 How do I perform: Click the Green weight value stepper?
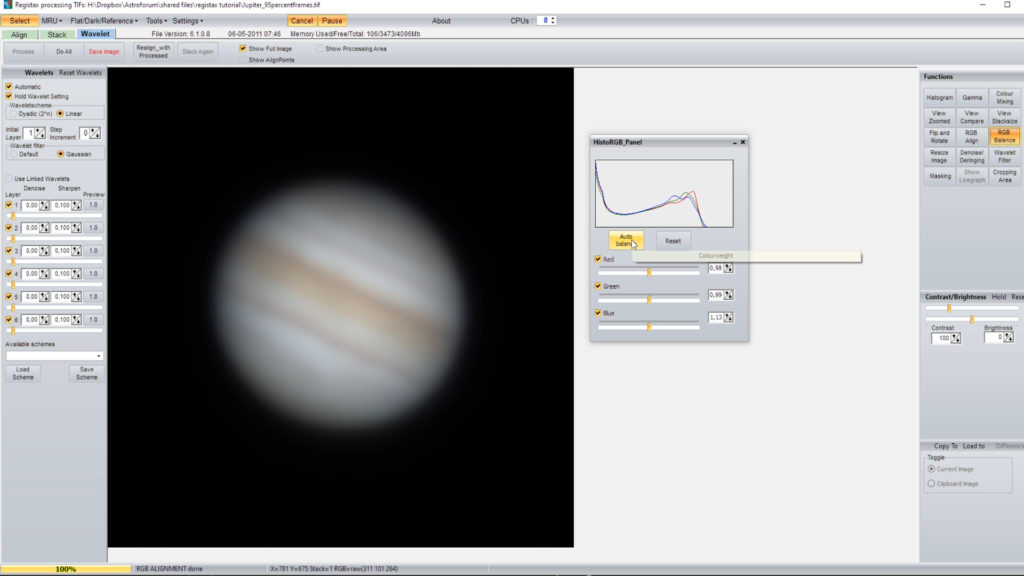point(728,295)
